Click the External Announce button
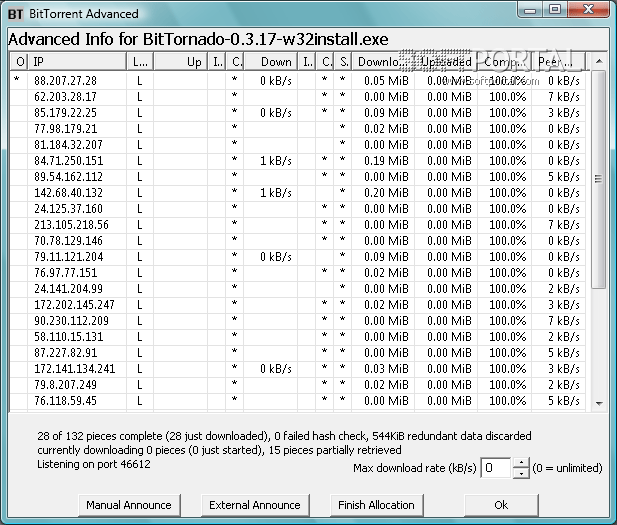This screenshot has height=525, width=617. 255,505
